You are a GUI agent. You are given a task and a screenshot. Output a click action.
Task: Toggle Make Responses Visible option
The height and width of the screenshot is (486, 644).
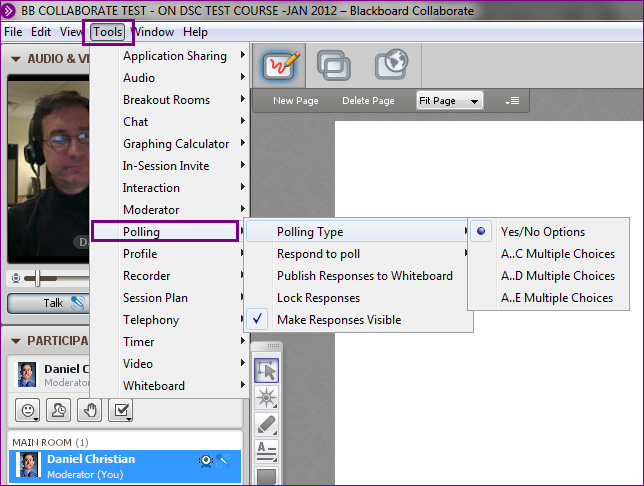tap(358, 320)
